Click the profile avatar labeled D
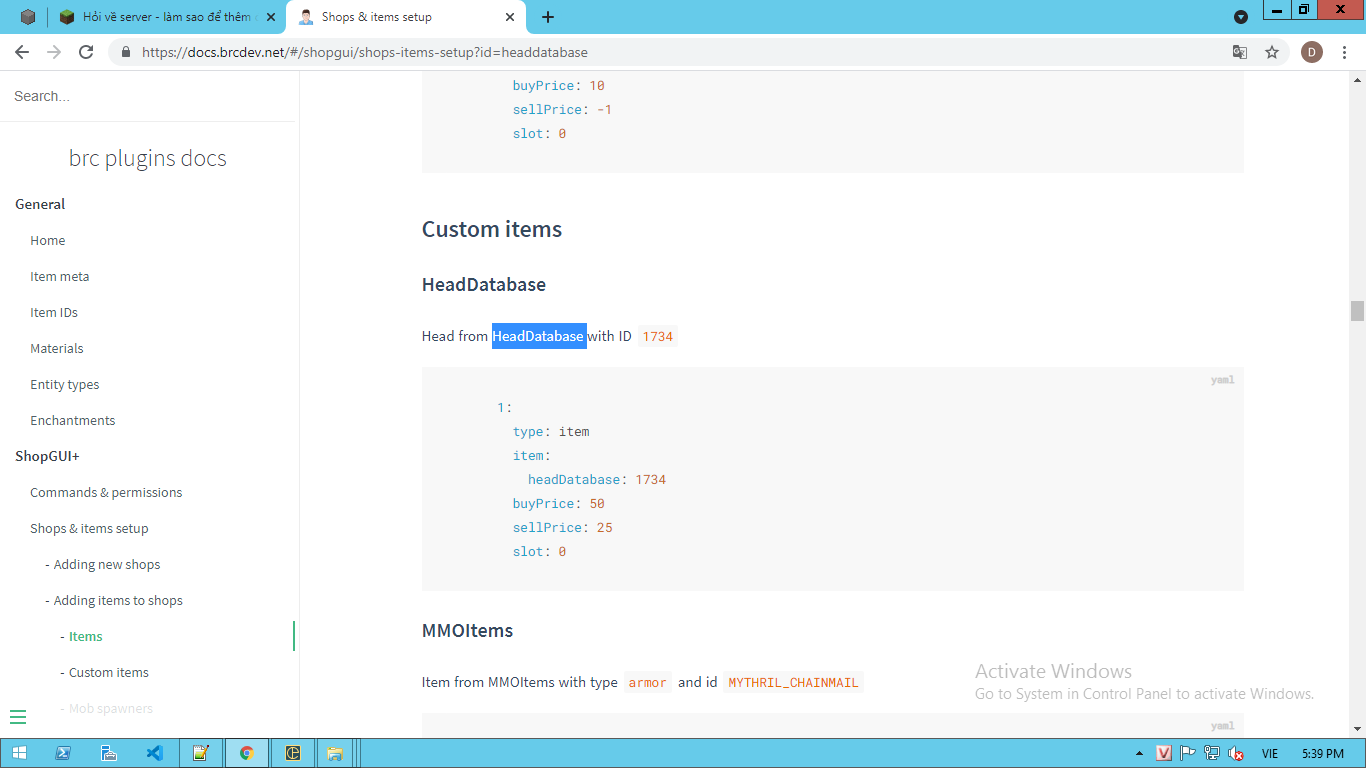 [1311, 52]
